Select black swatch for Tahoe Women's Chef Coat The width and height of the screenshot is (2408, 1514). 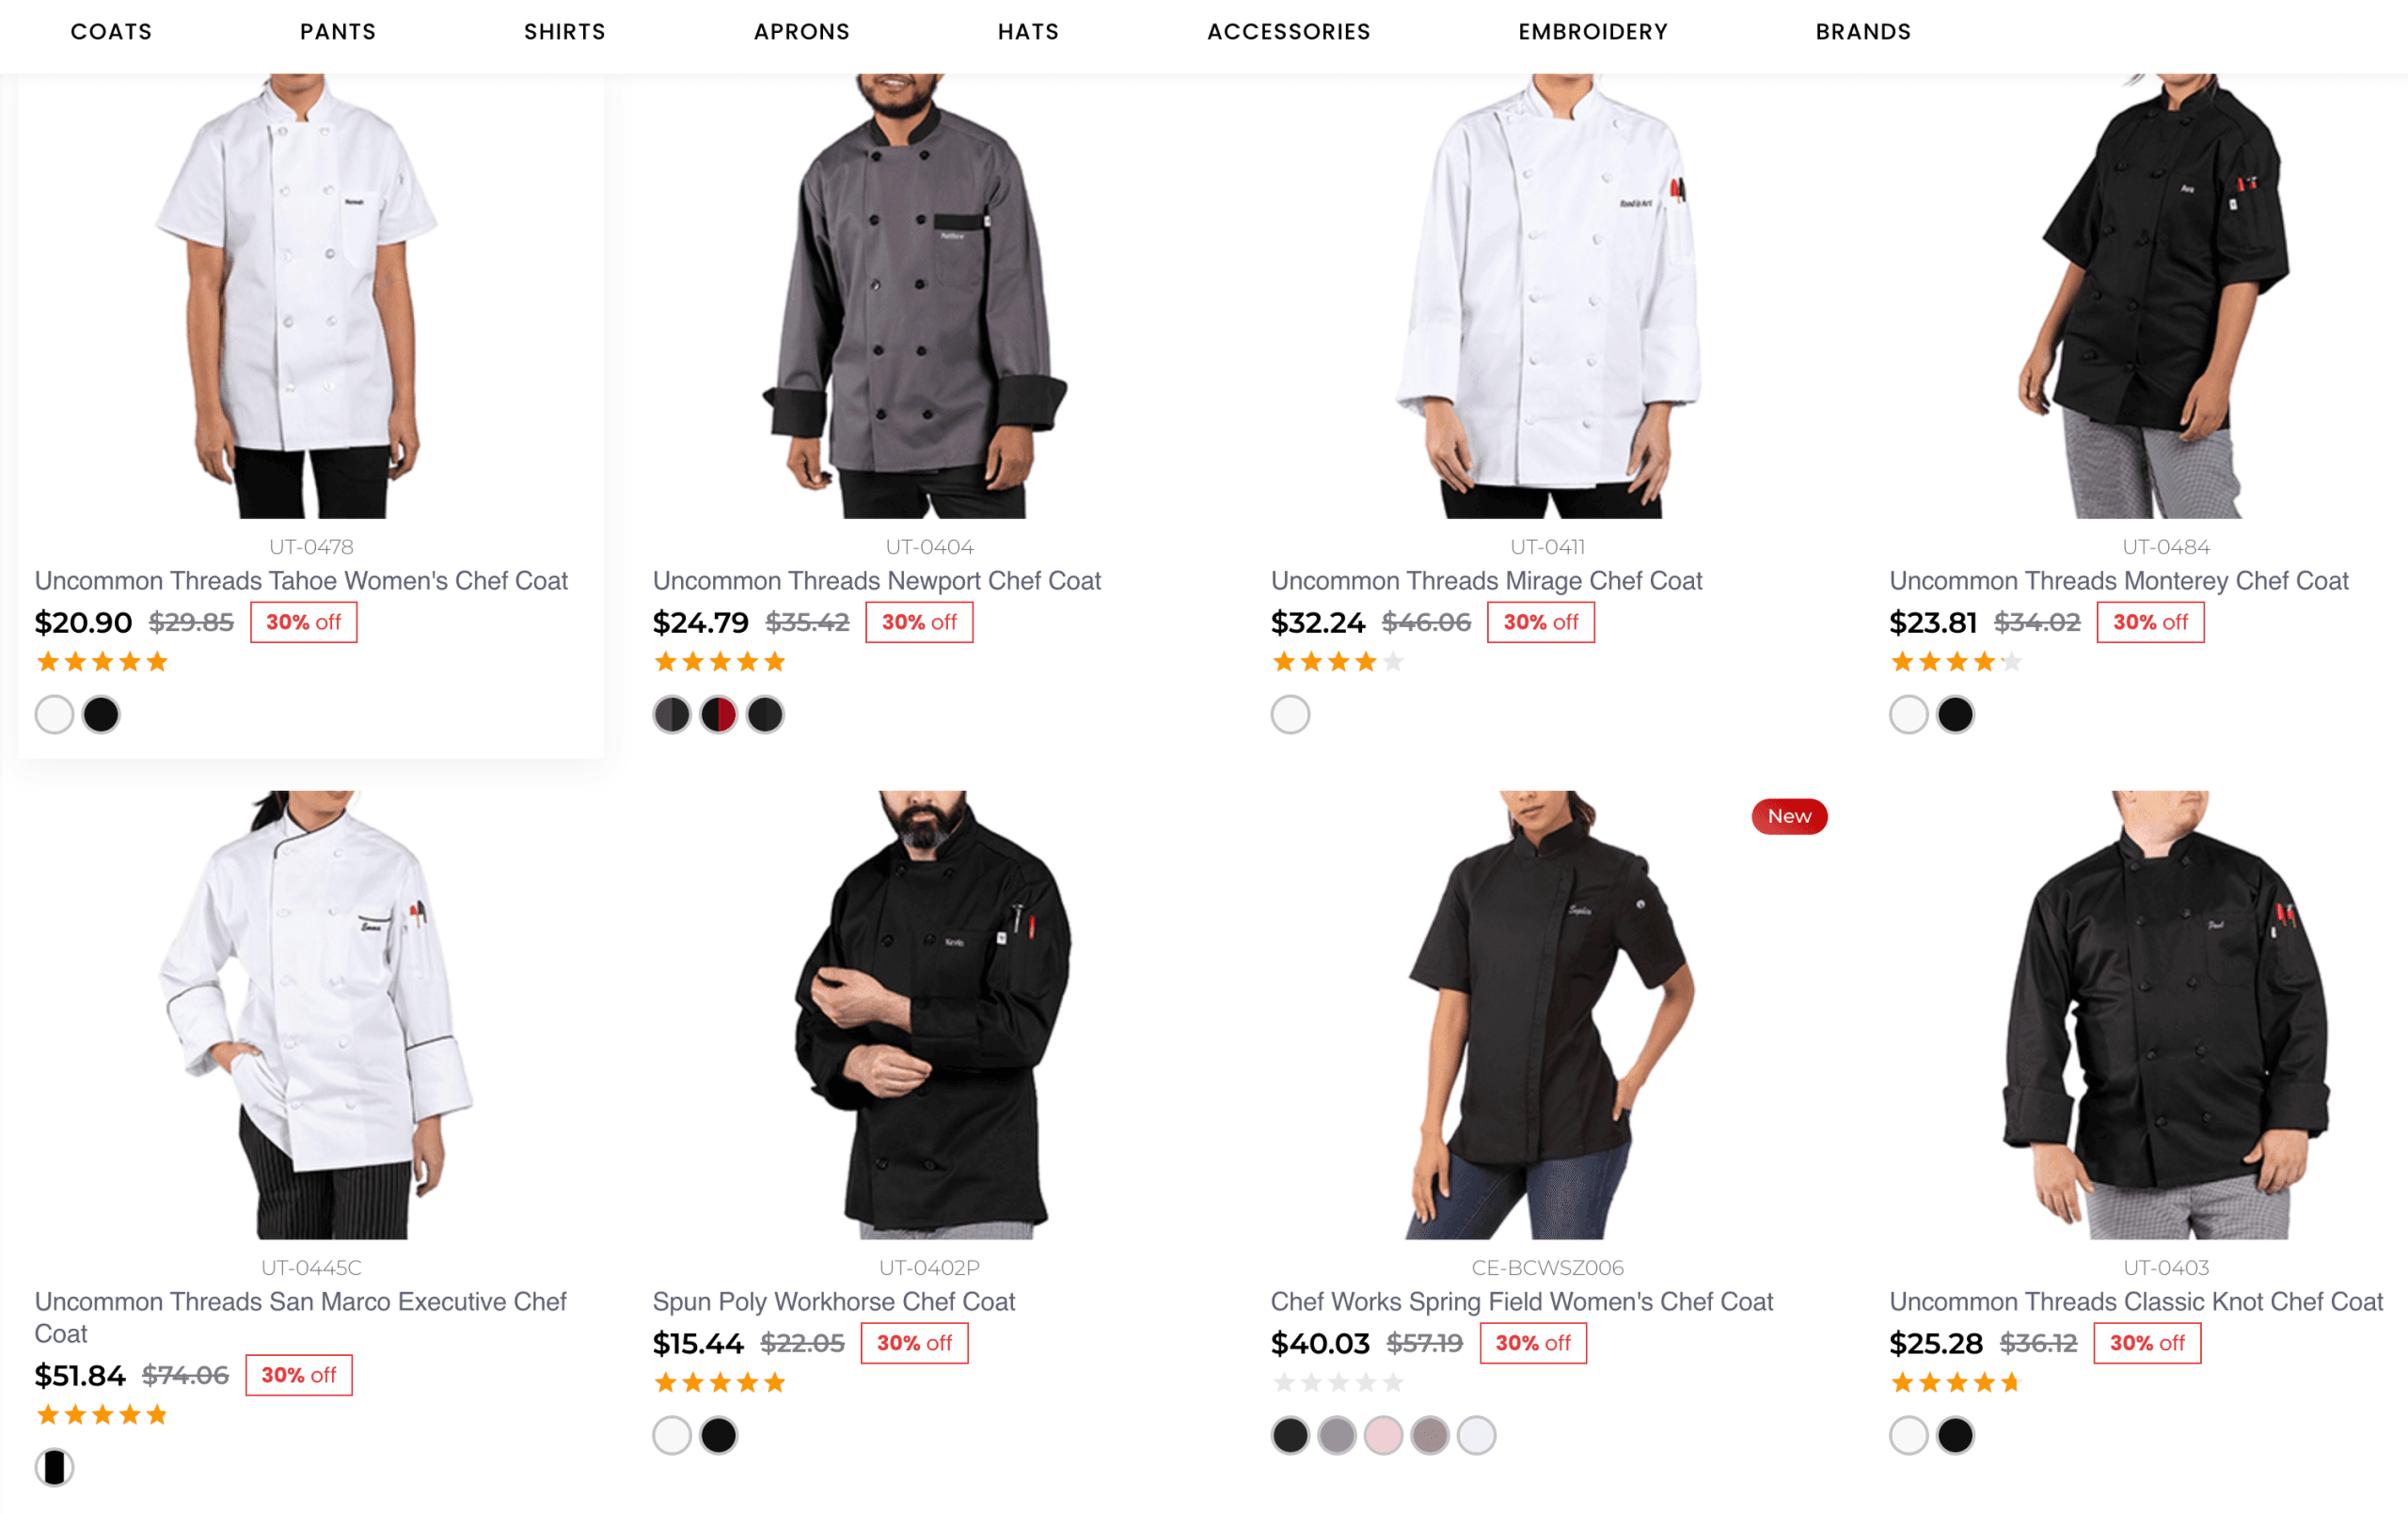pos(101,715)
